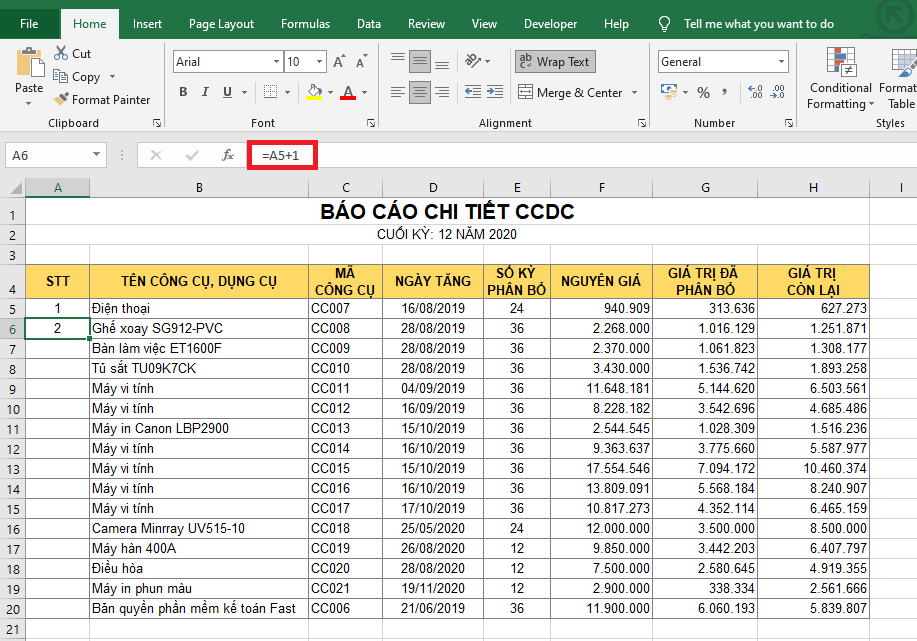This screenshot has width=917, height=641.
Task: Open the Formulas ribbon tab
Action: click(x=305, y=24)
